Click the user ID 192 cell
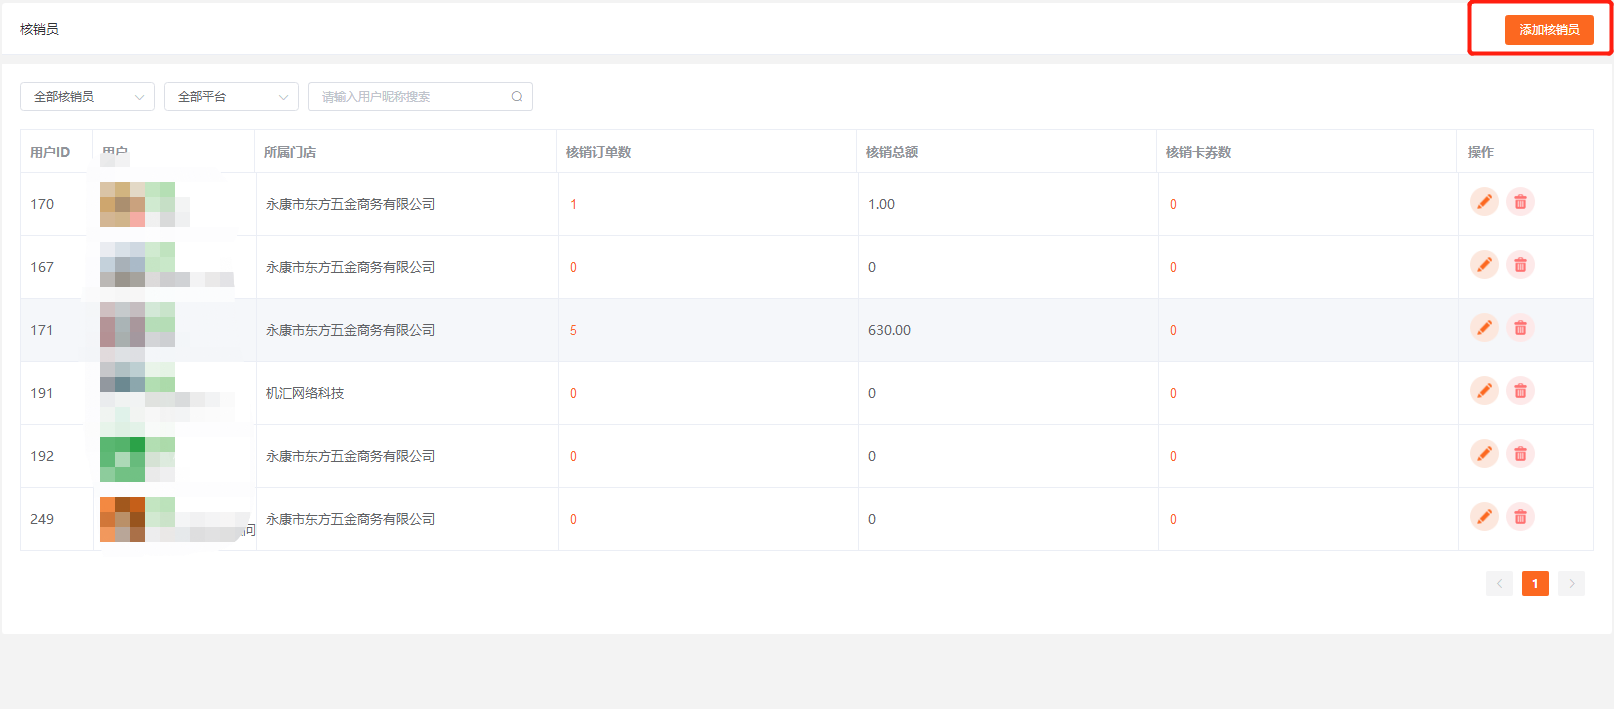This screenshot has height=709, width=1614. [x=42, y=456]
